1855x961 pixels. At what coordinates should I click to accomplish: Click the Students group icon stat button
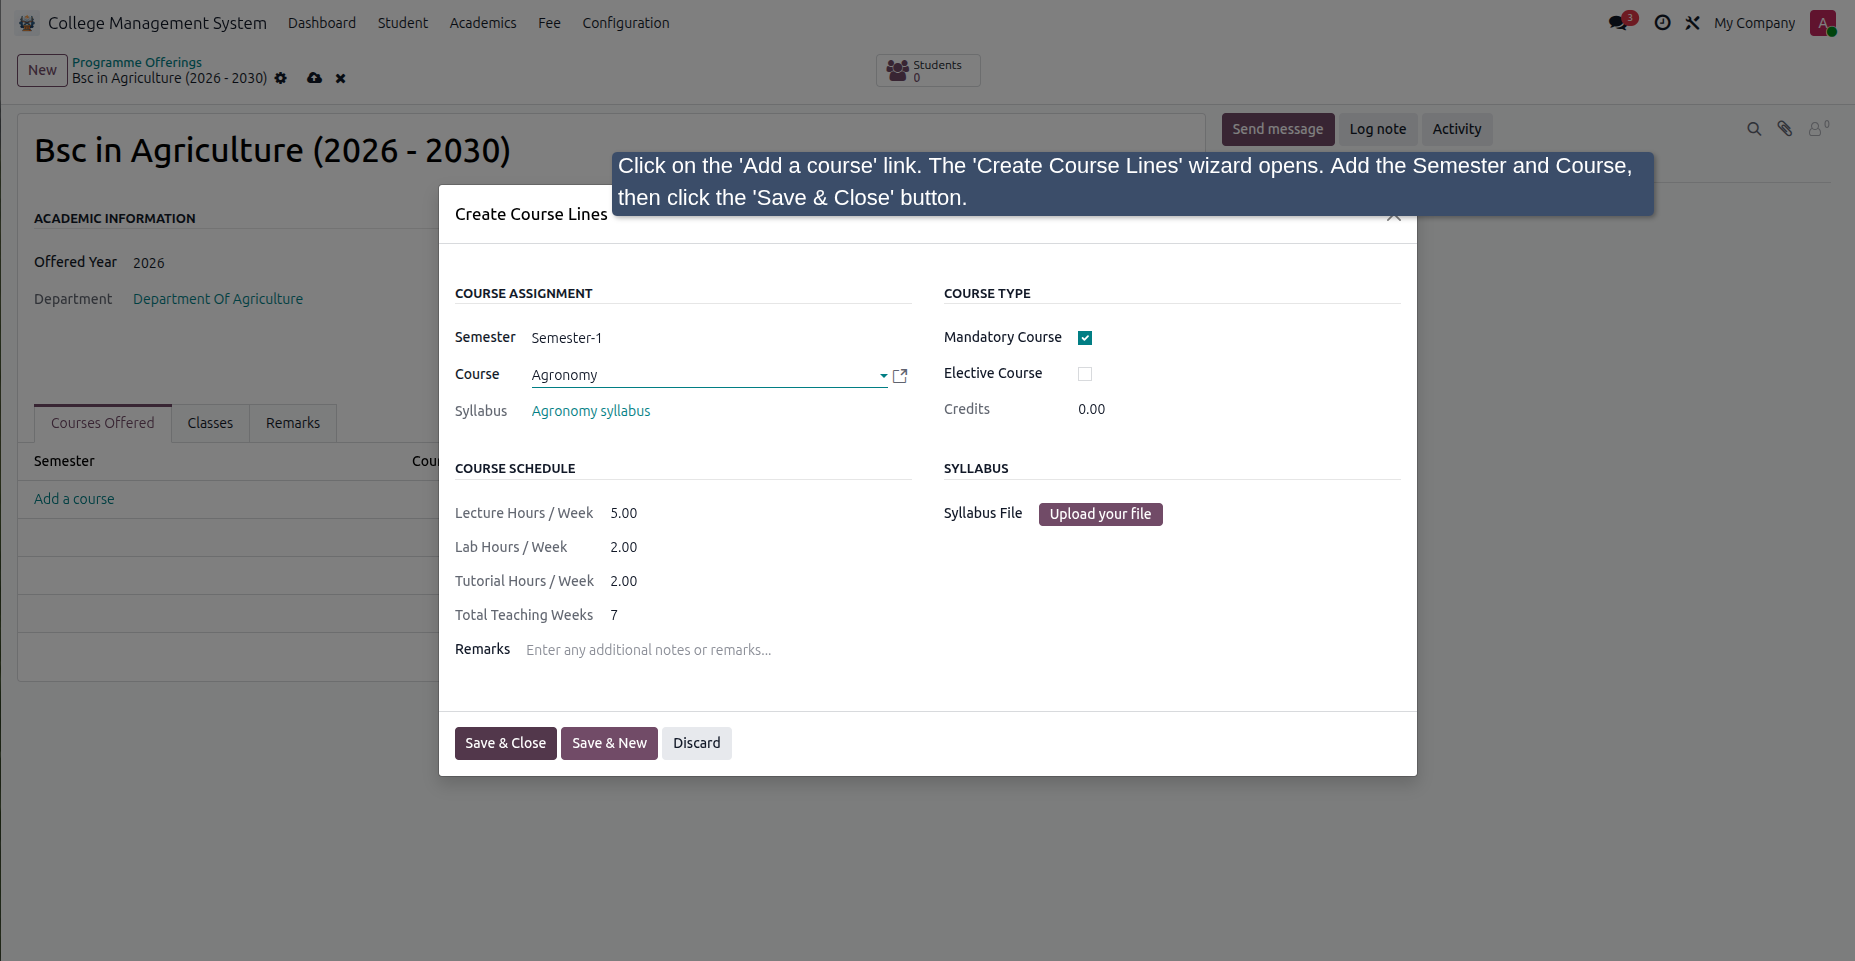[928, 70]
